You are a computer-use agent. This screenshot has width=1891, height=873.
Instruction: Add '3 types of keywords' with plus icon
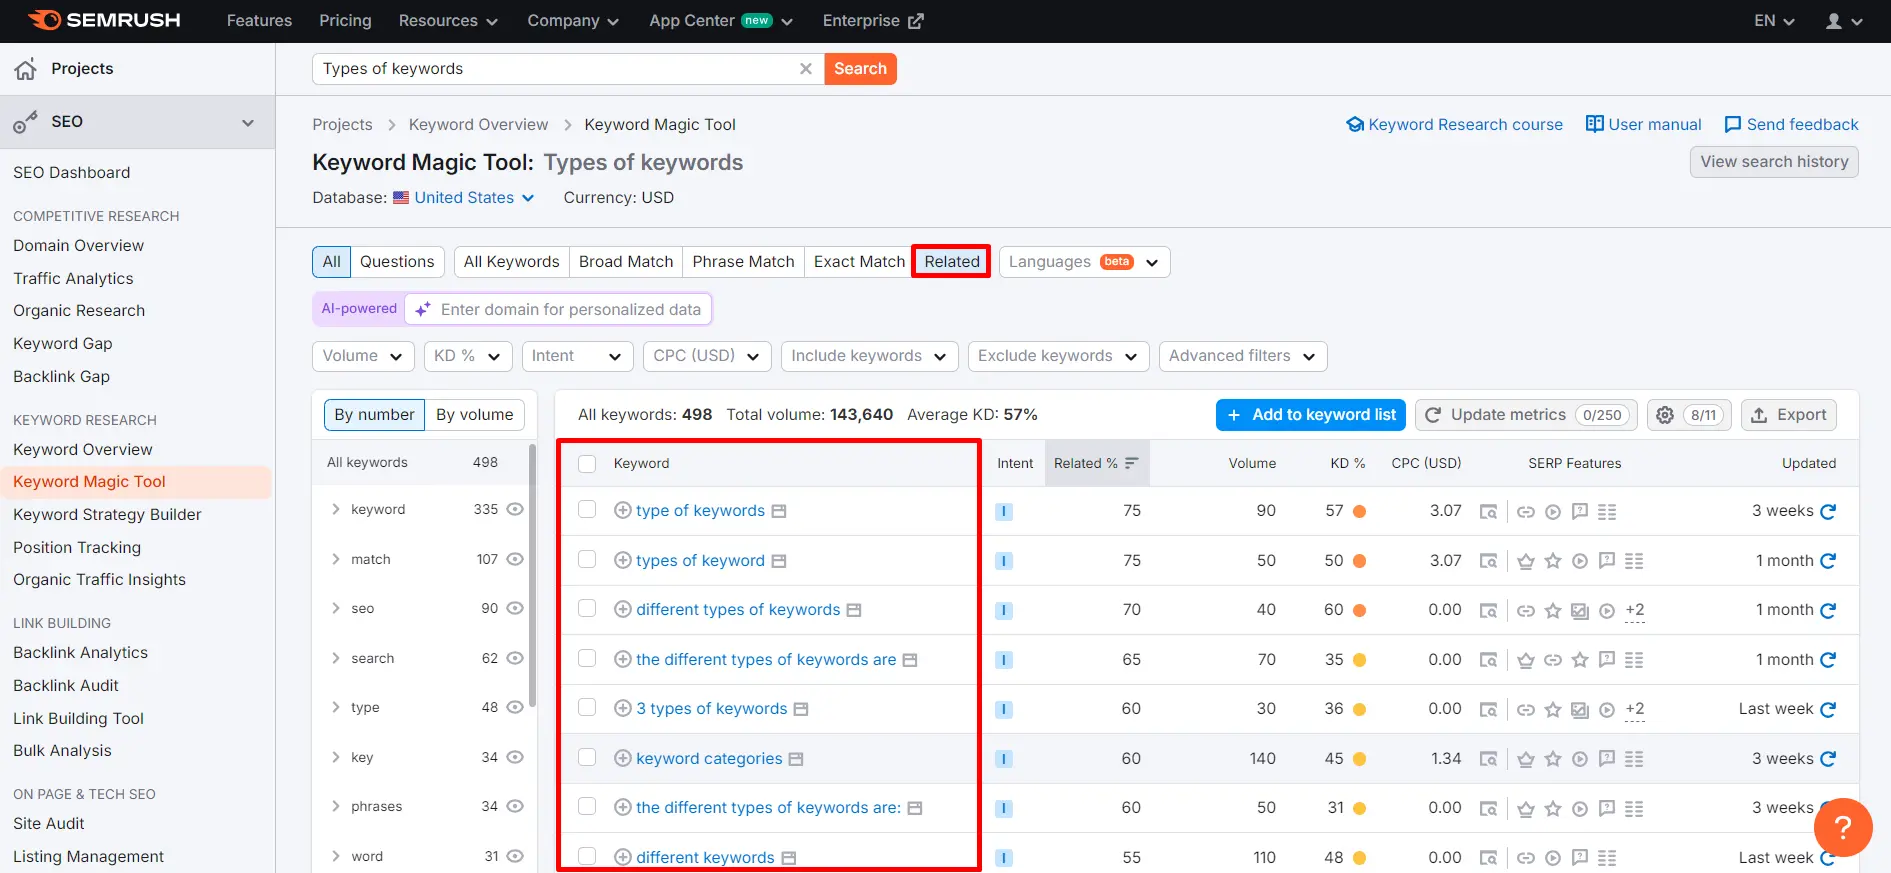pos(622,709)
